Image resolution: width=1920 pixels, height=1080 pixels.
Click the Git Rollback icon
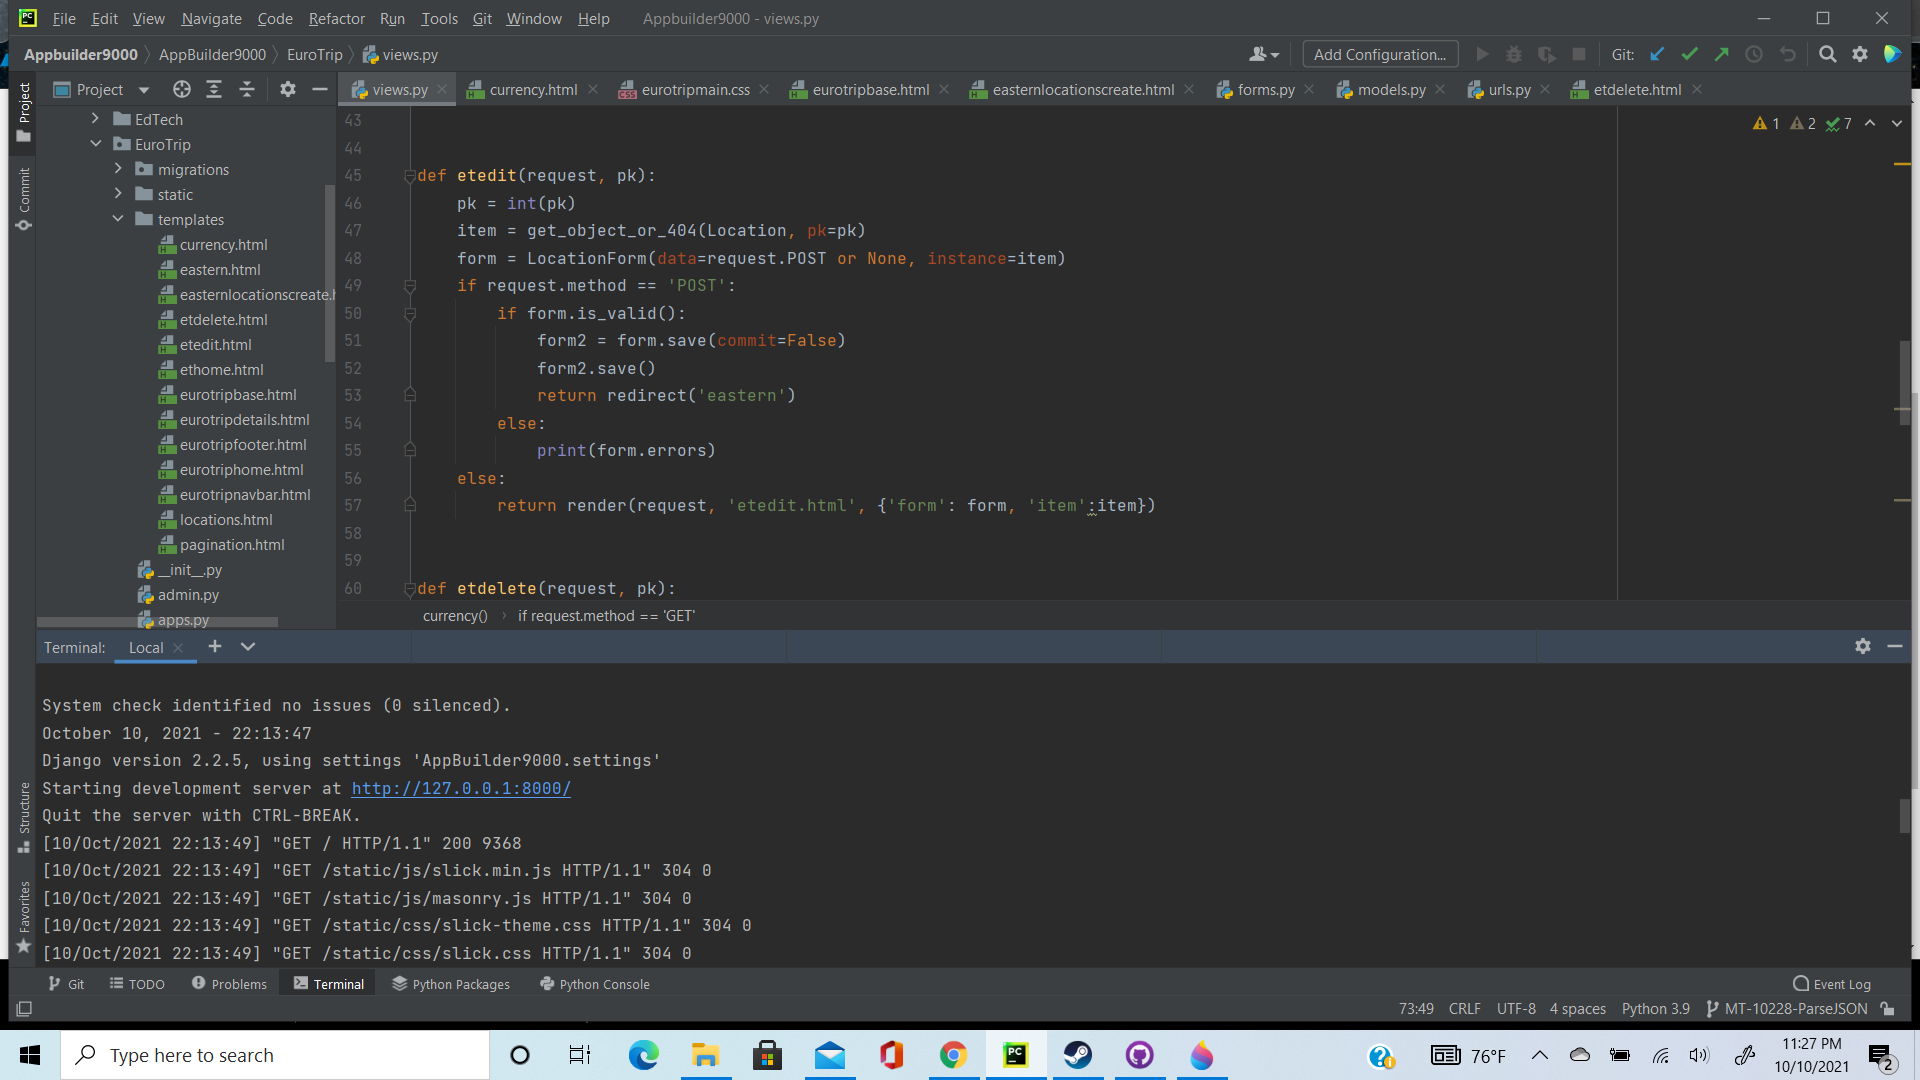click(1787, 55)
